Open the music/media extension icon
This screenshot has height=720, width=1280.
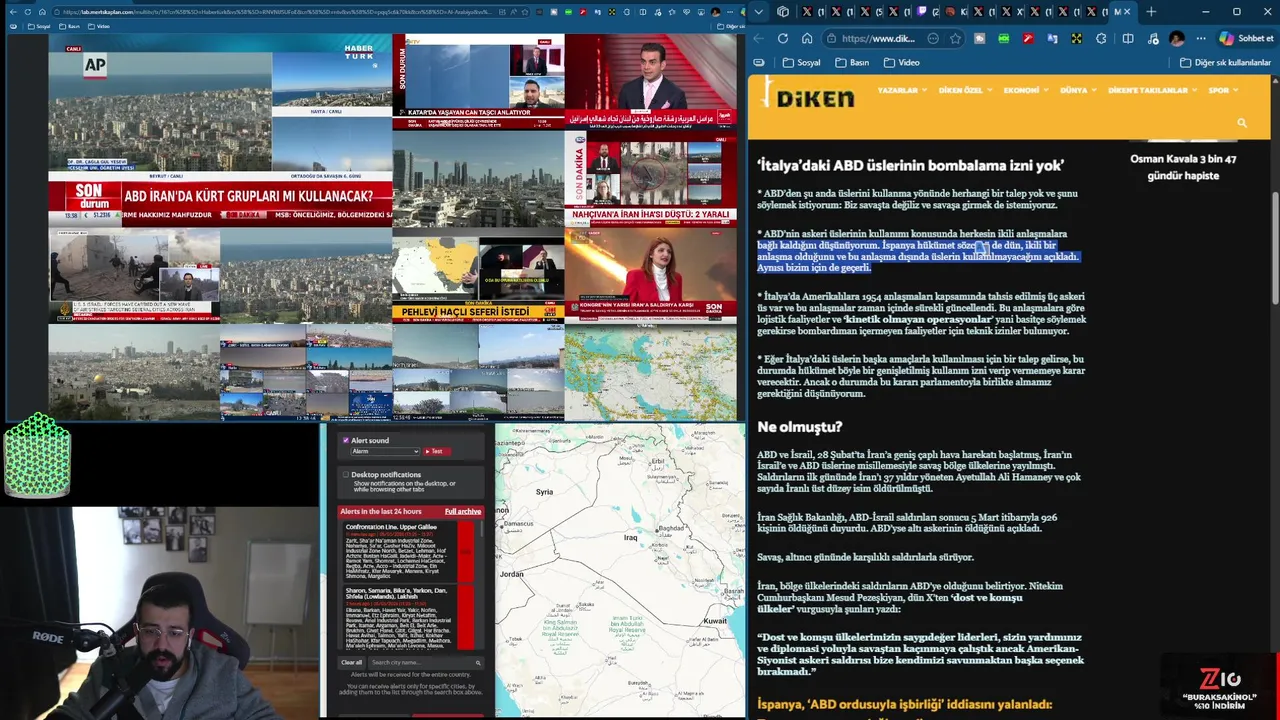click(x=1153, y=38)
